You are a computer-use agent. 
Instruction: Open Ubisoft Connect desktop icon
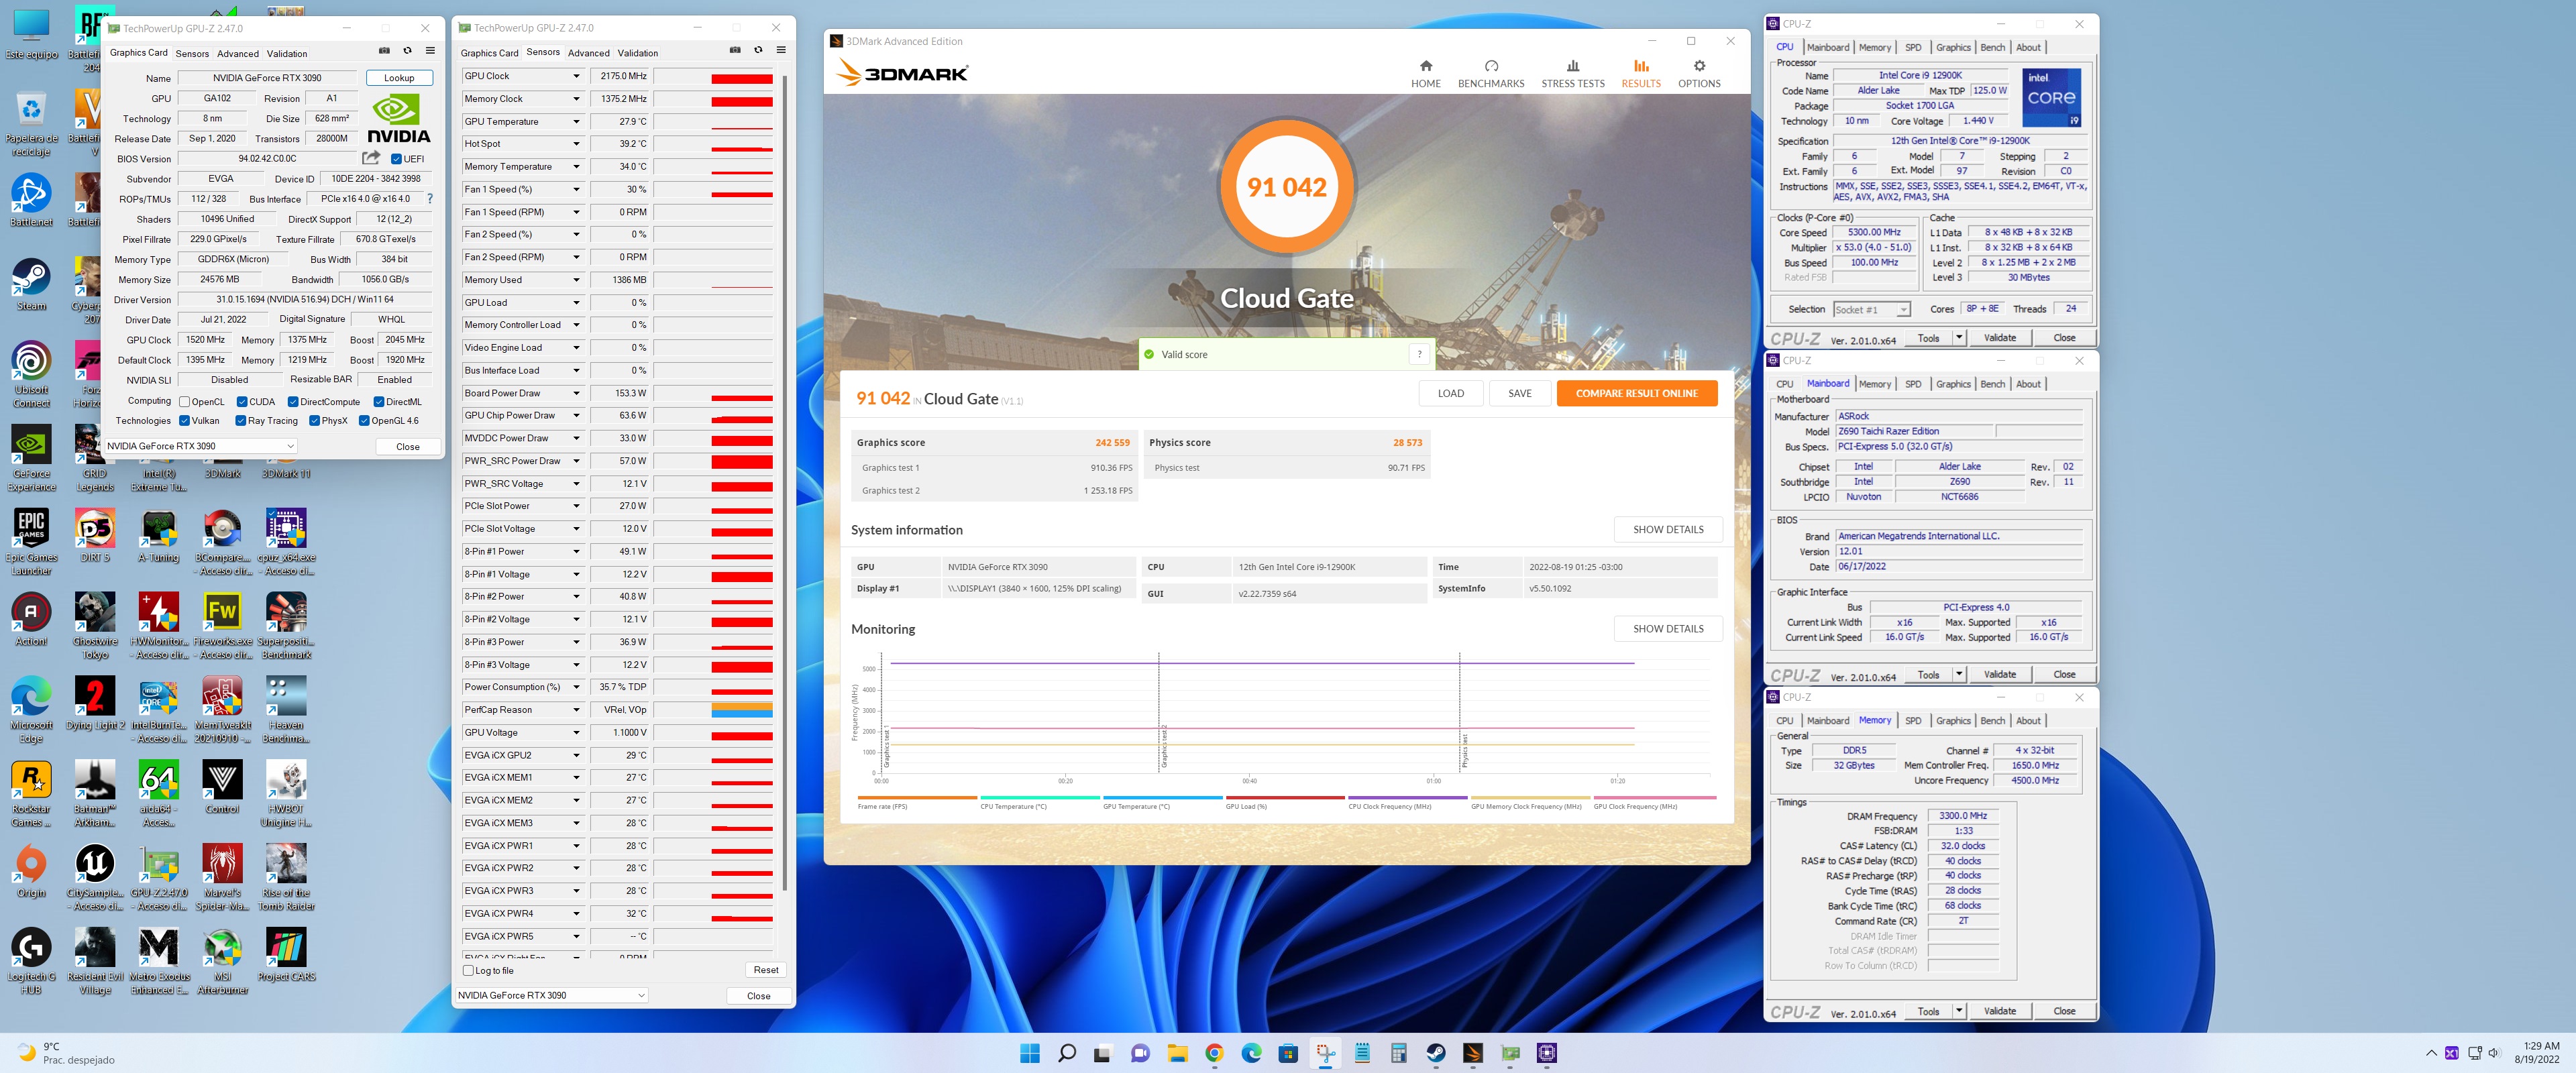pyautogui.click(x=31, y=375)
